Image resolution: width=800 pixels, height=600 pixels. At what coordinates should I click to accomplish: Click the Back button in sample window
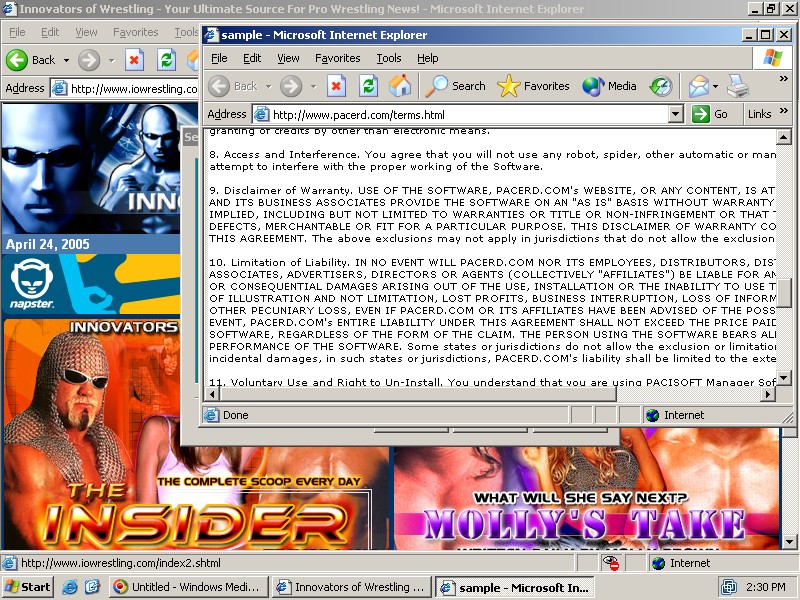pos(233,86)
